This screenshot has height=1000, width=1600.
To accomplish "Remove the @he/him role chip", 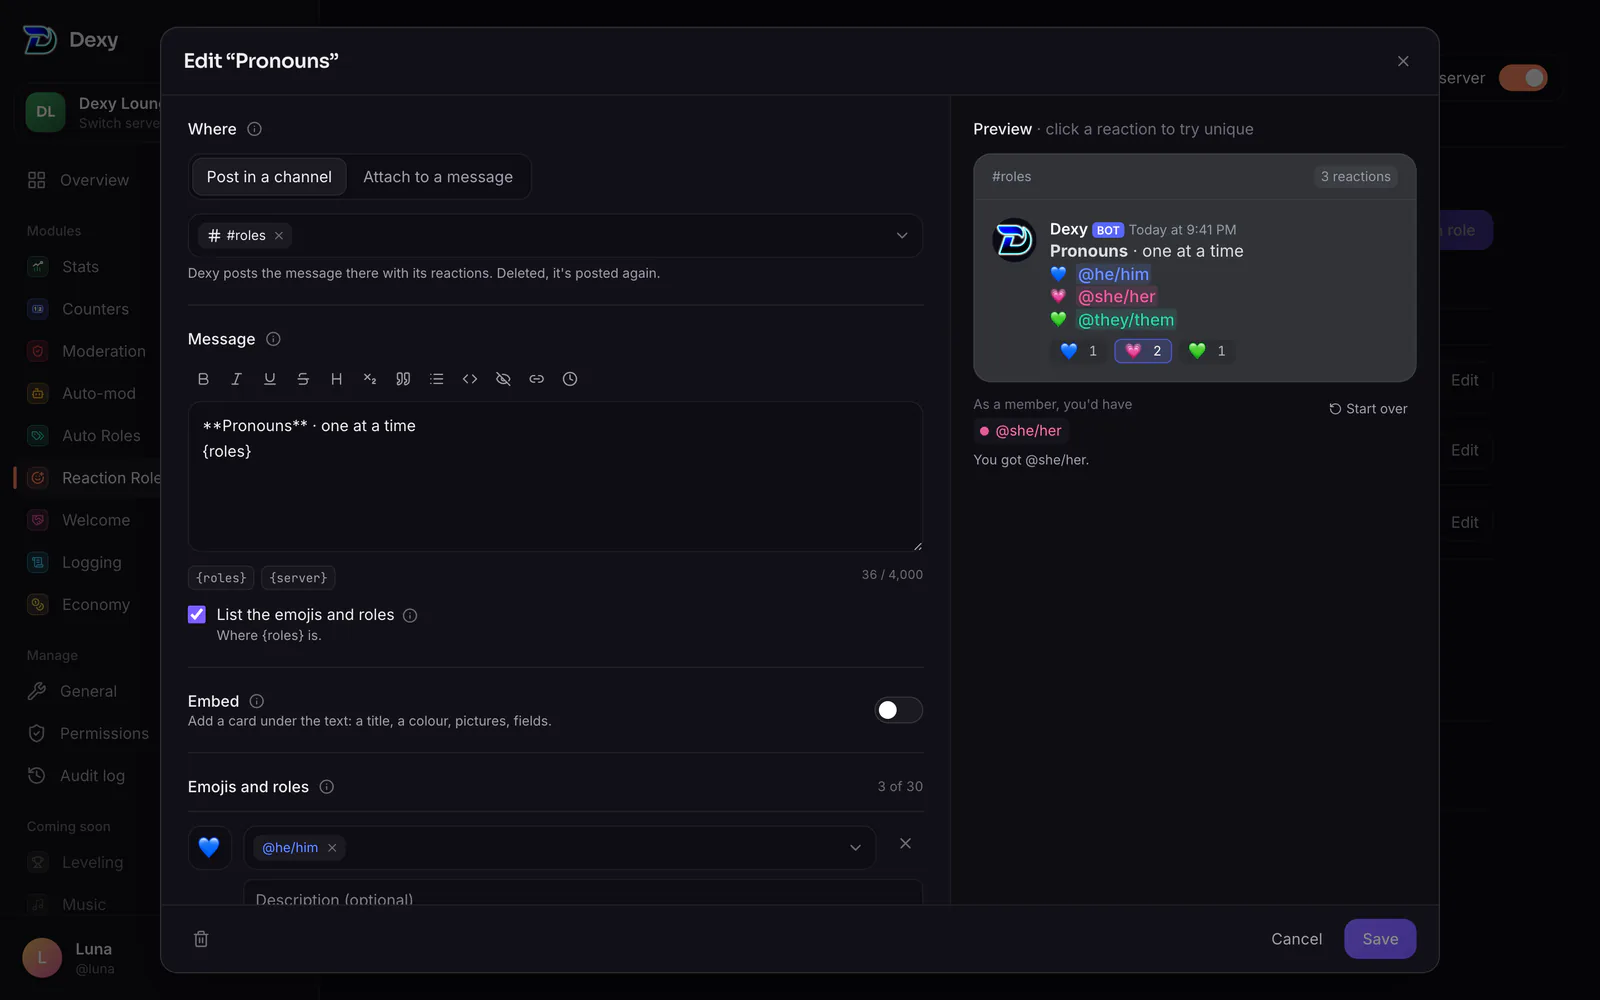I will pos(332,848).
